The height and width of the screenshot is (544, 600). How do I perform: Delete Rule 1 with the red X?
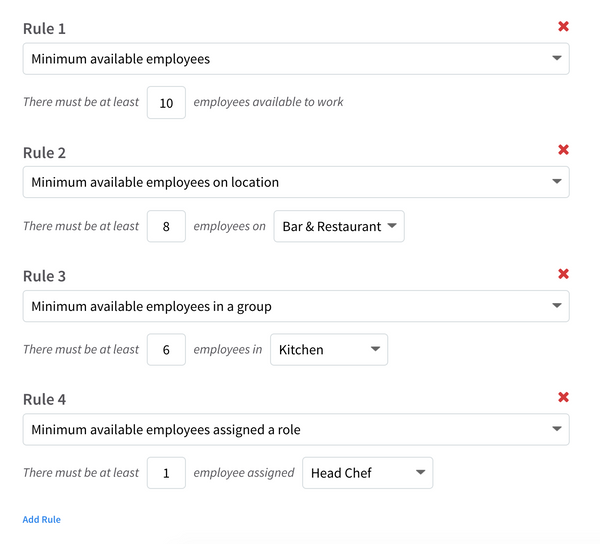(563, 27)
